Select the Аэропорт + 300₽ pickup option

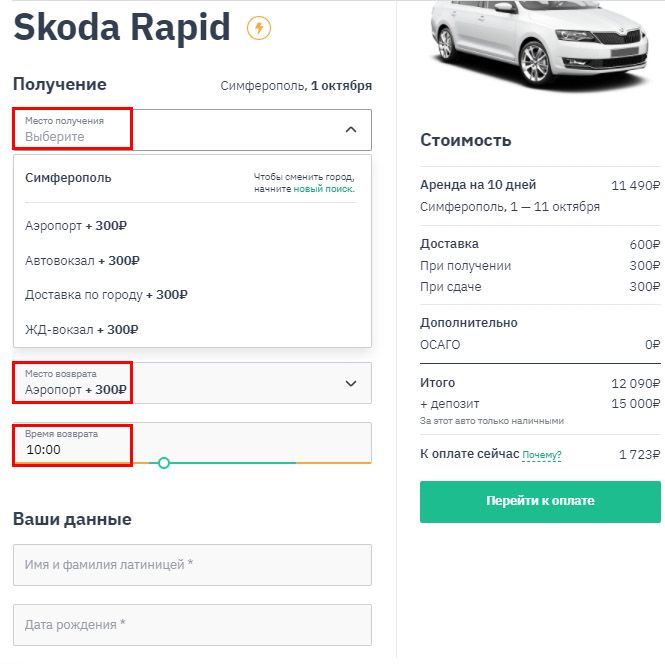pos(76,226)
